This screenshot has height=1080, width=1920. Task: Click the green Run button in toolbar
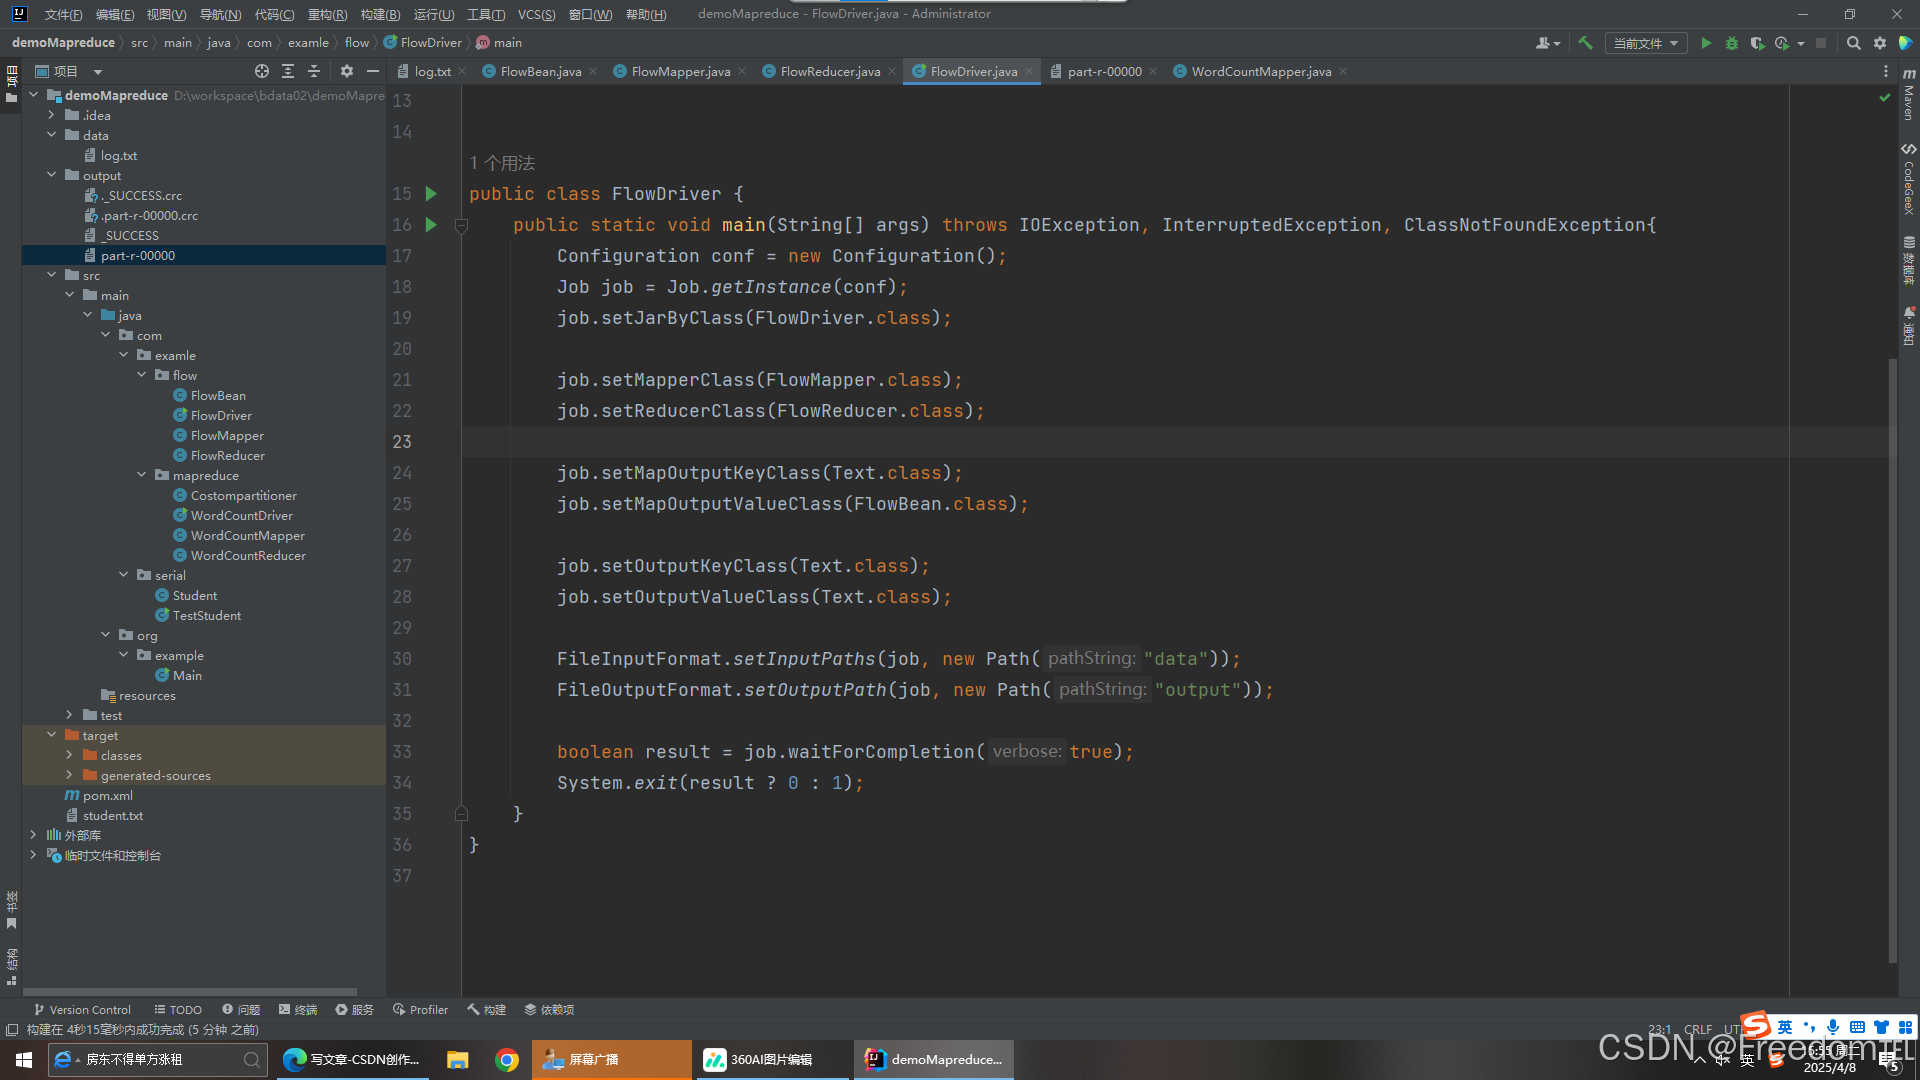(1706, 43)
